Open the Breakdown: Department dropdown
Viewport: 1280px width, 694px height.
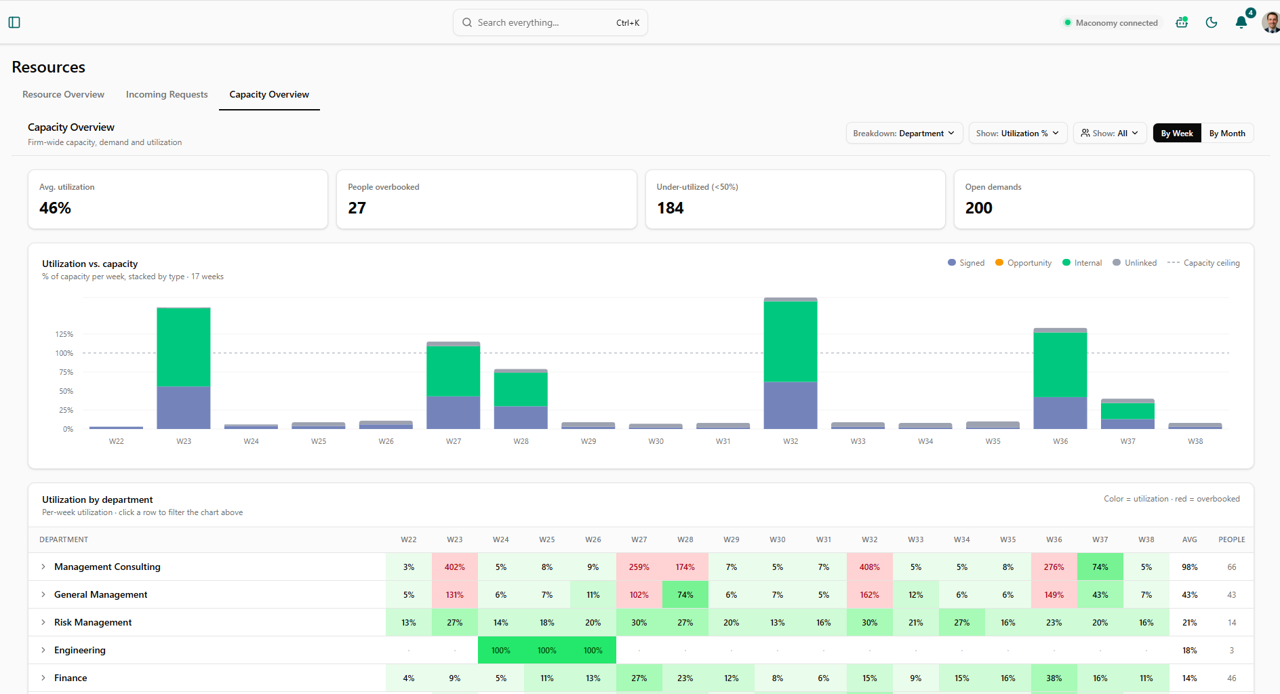click(904, 133)
